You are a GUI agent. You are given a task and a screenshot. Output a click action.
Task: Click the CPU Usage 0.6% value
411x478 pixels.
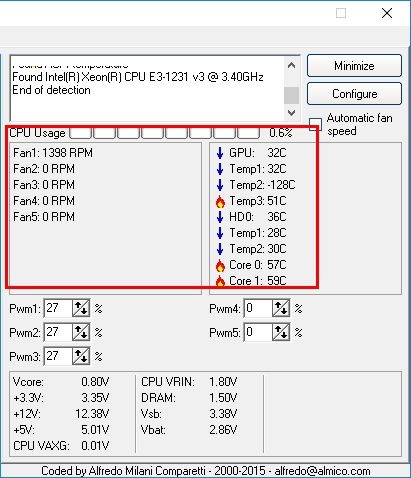point(281,133)
